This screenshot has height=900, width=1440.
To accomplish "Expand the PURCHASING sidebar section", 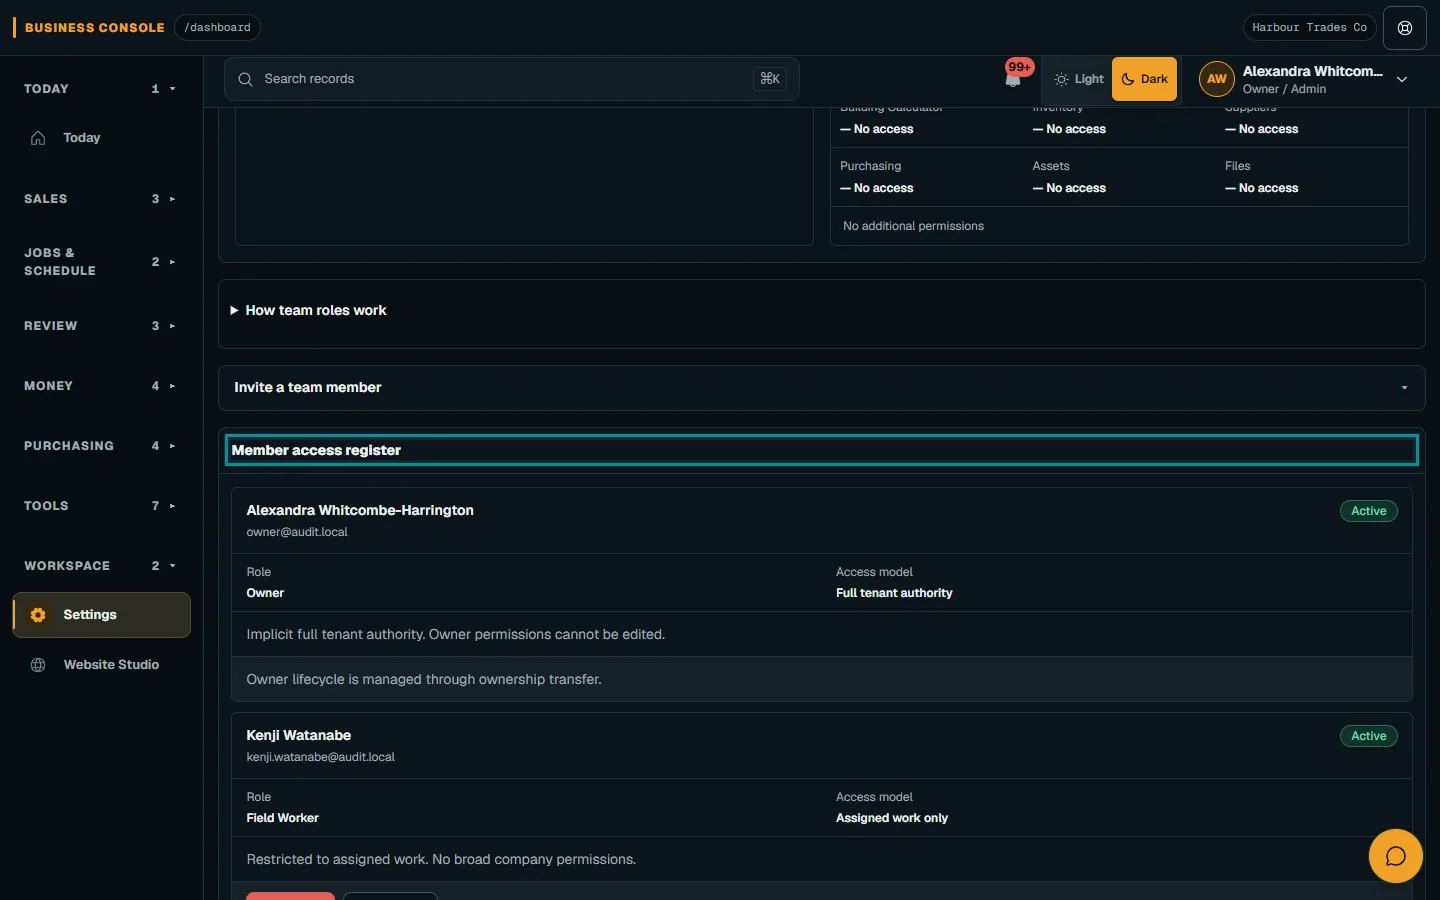I will [100, 446].
